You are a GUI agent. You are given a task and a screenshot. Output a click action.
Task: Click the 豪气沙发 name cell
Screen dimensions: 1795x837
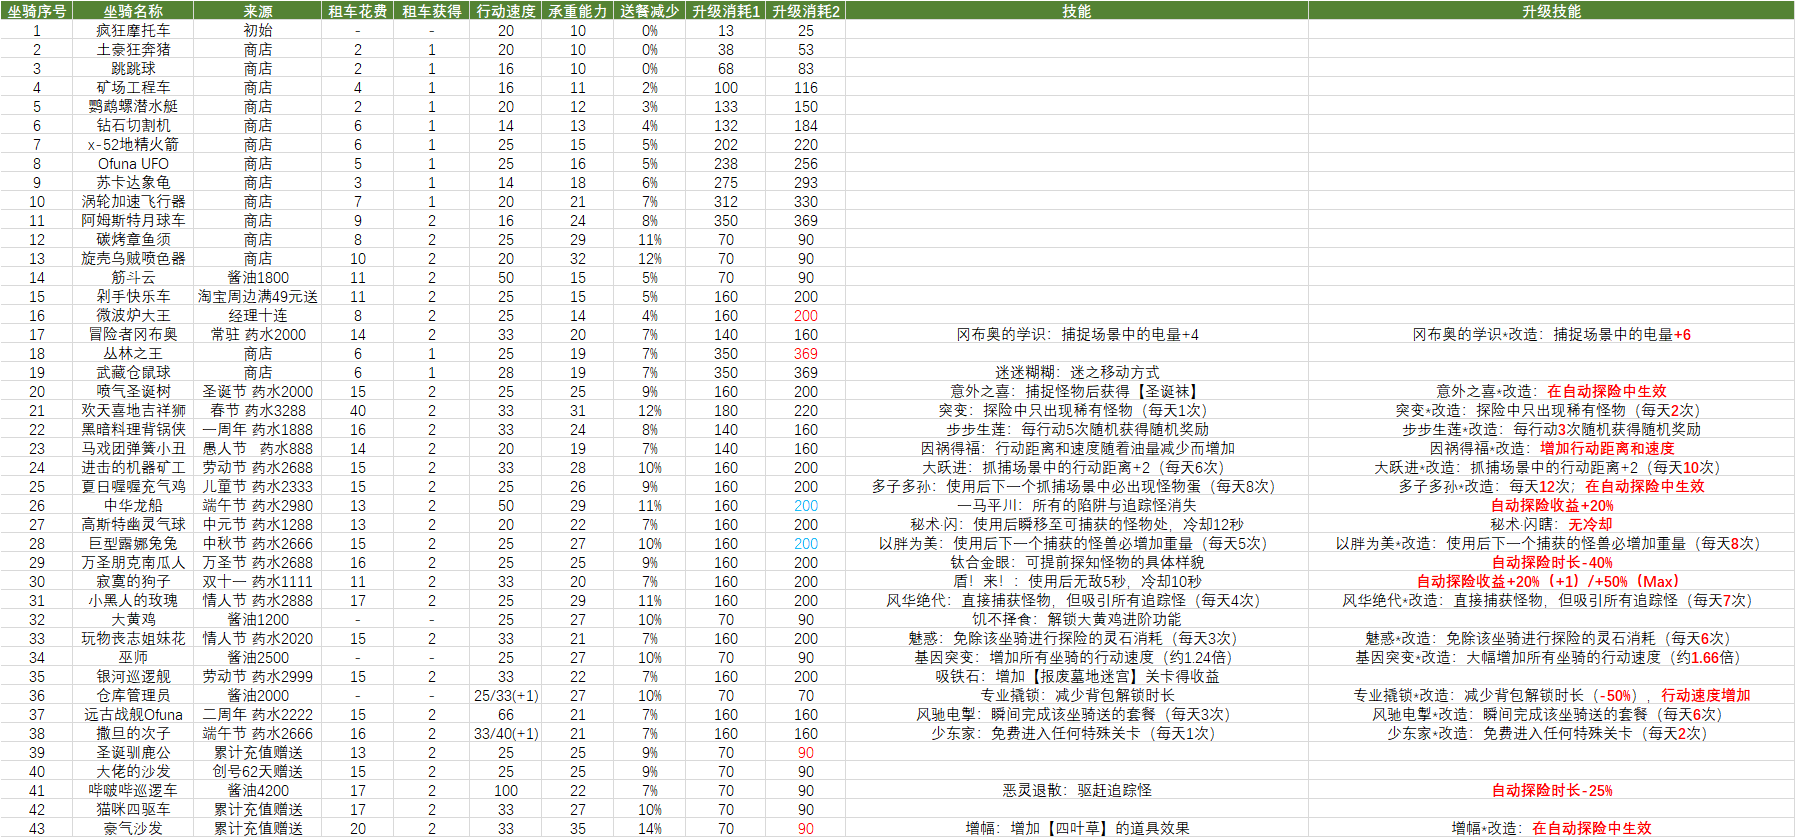point(133,828)
